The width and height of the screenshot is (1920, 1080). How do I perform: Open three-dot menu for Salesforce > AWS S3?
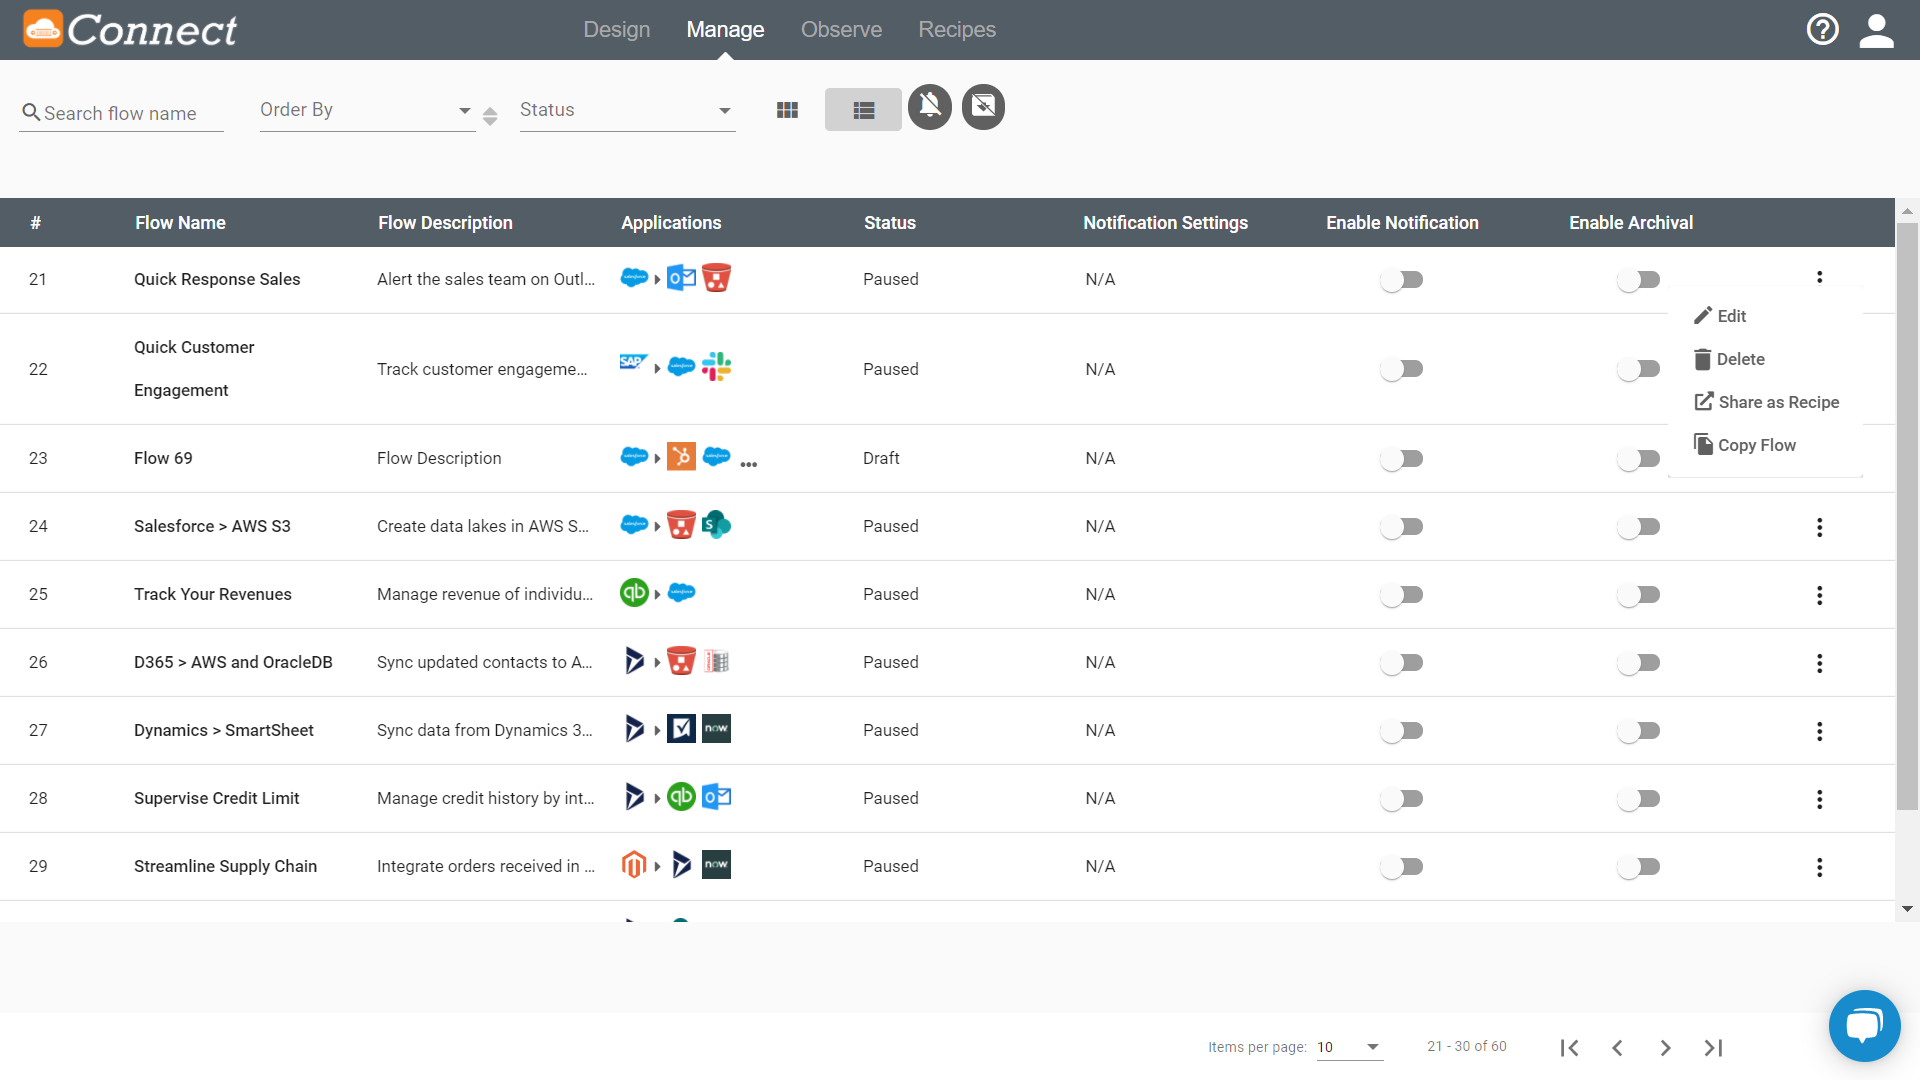(x=1819, y=527)
